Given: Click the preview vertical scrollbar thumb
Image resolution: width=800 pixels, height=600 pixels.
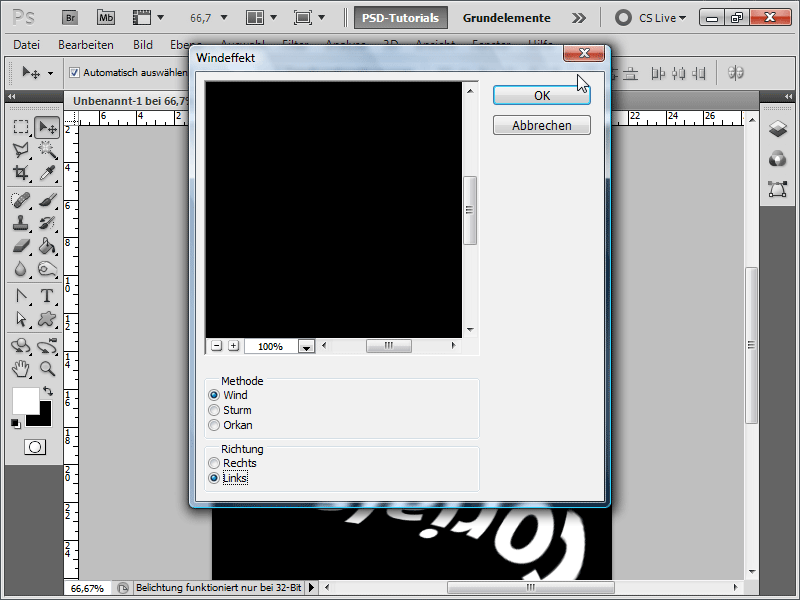Looking at the screenshot, I should point(470,210).
